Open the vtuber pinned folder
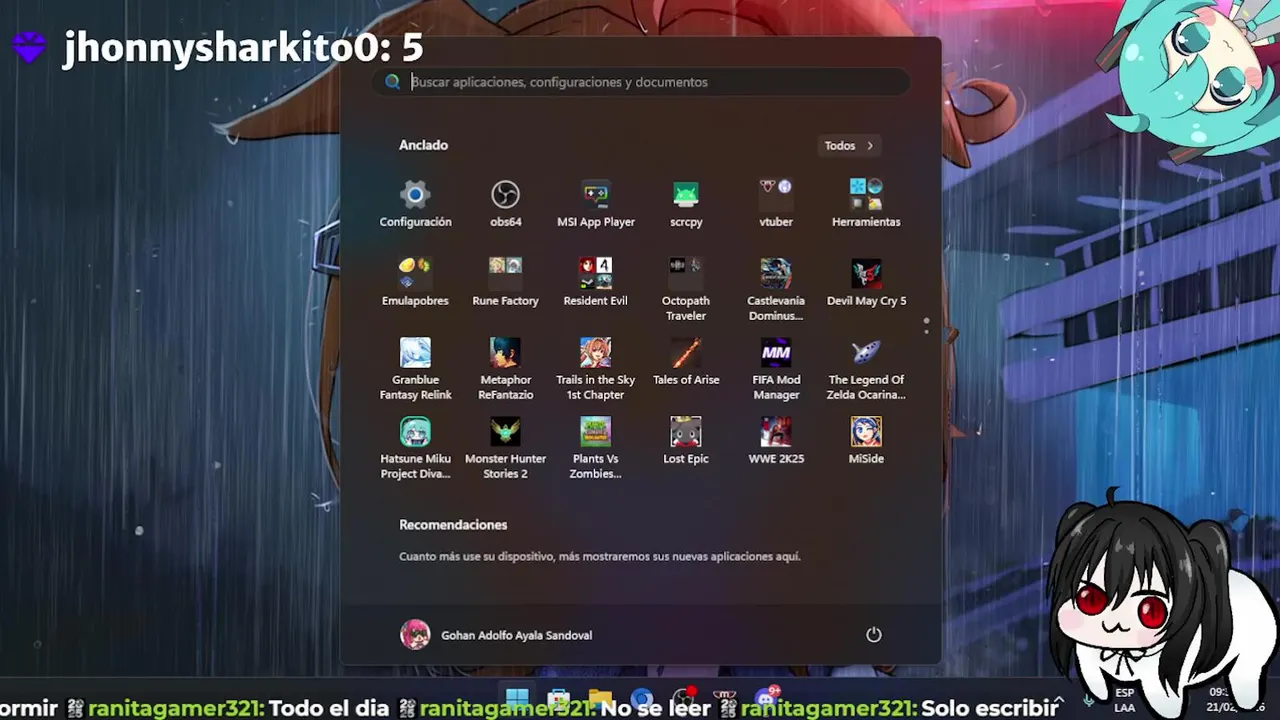 [x=776, y=204]
